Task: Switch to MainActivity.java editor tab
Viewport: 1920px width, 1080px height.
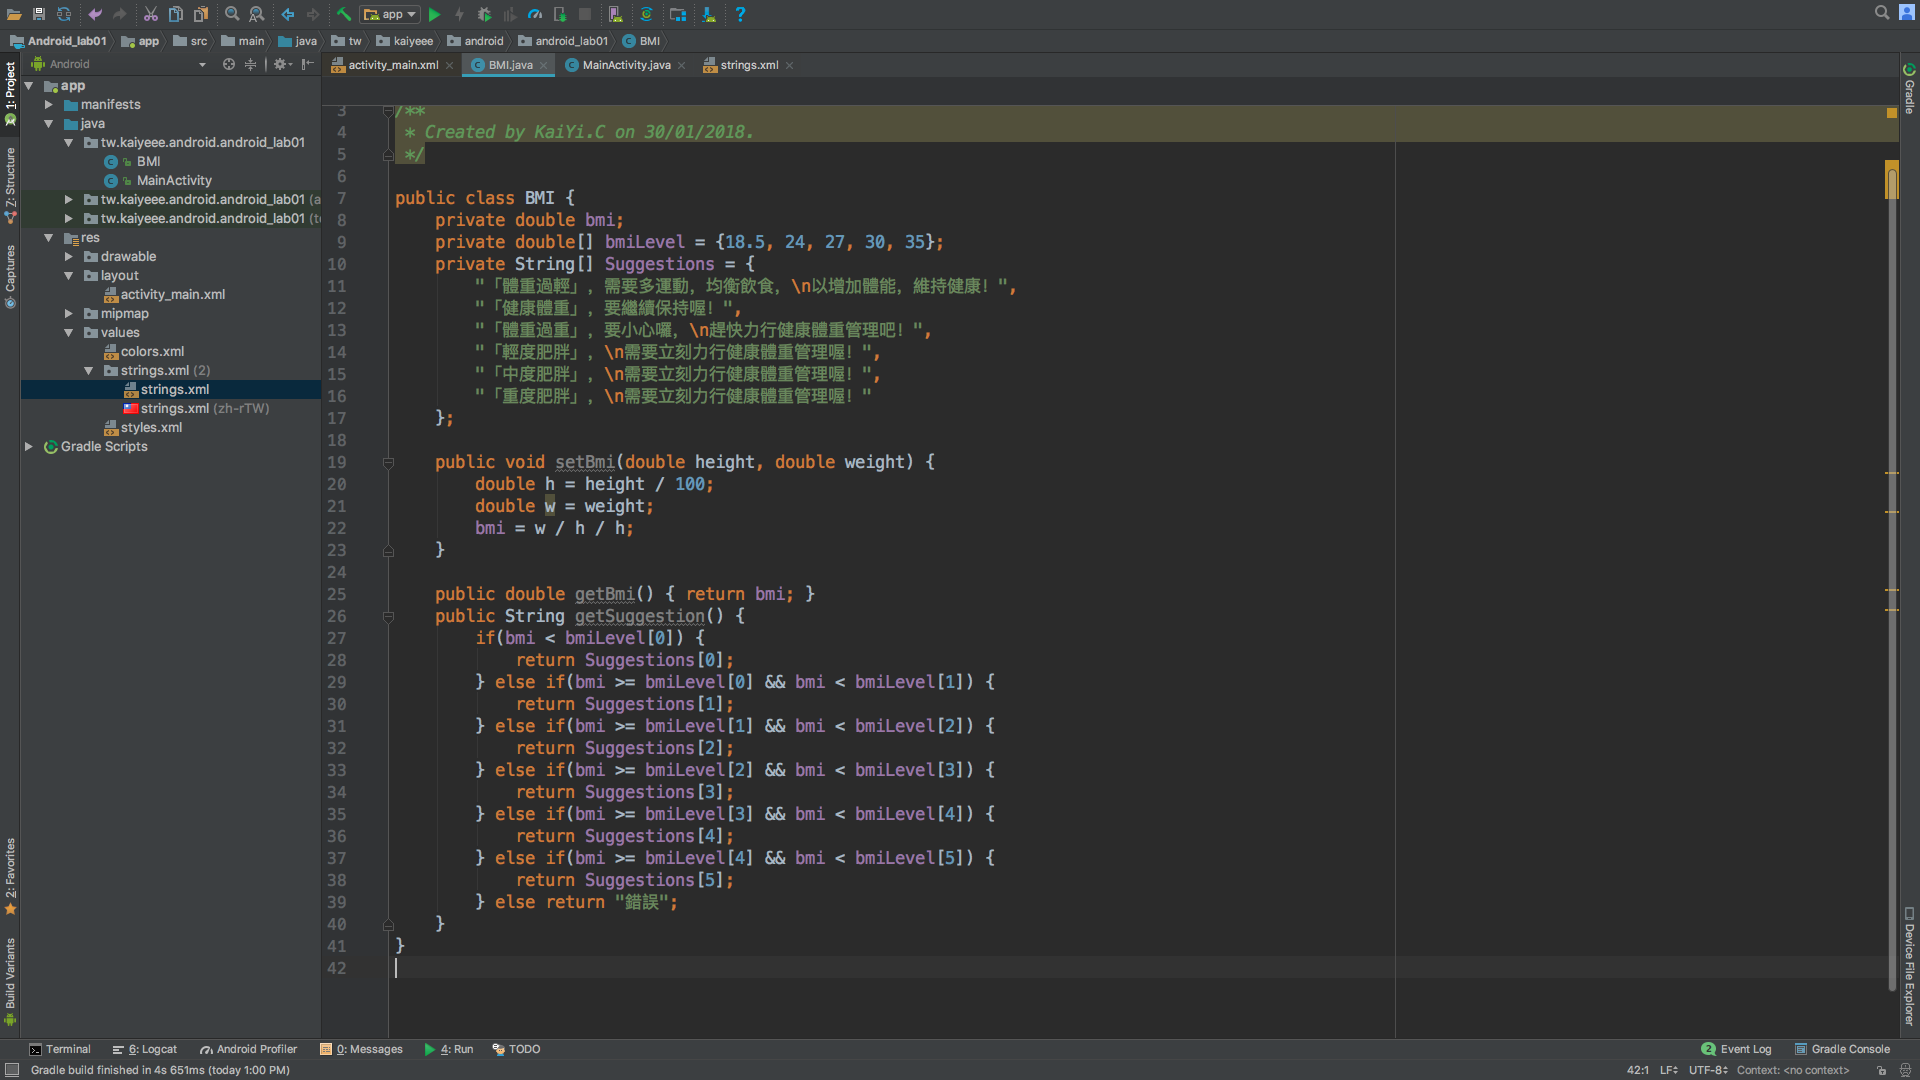Action: (x=625, y=65)
